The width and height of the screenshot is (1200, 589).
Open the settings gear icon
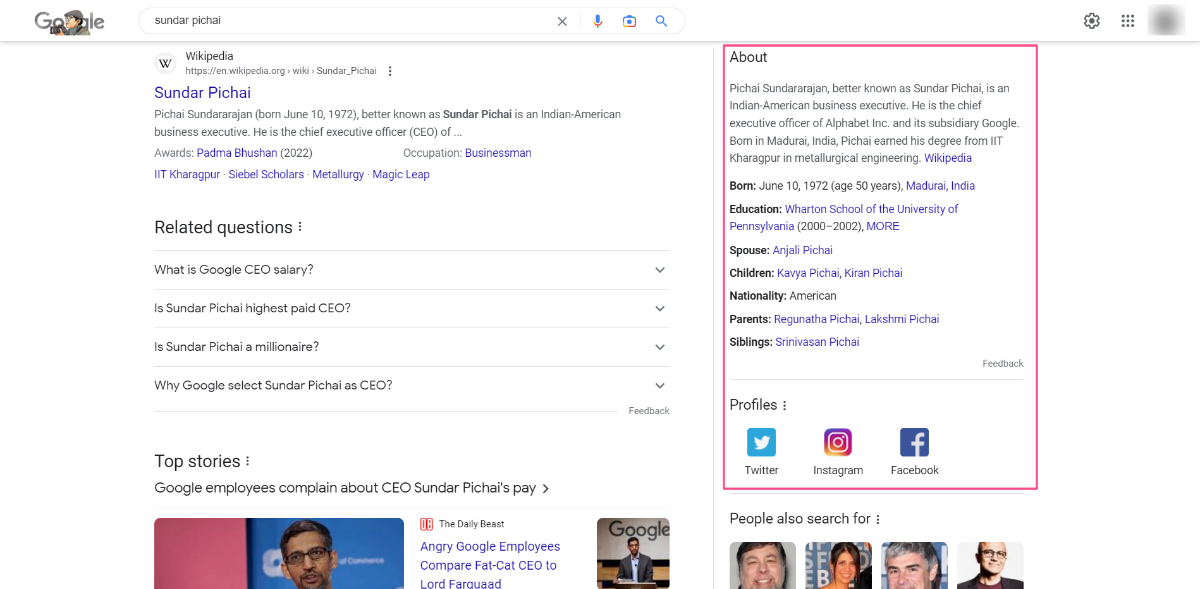tap(1092, 21)
